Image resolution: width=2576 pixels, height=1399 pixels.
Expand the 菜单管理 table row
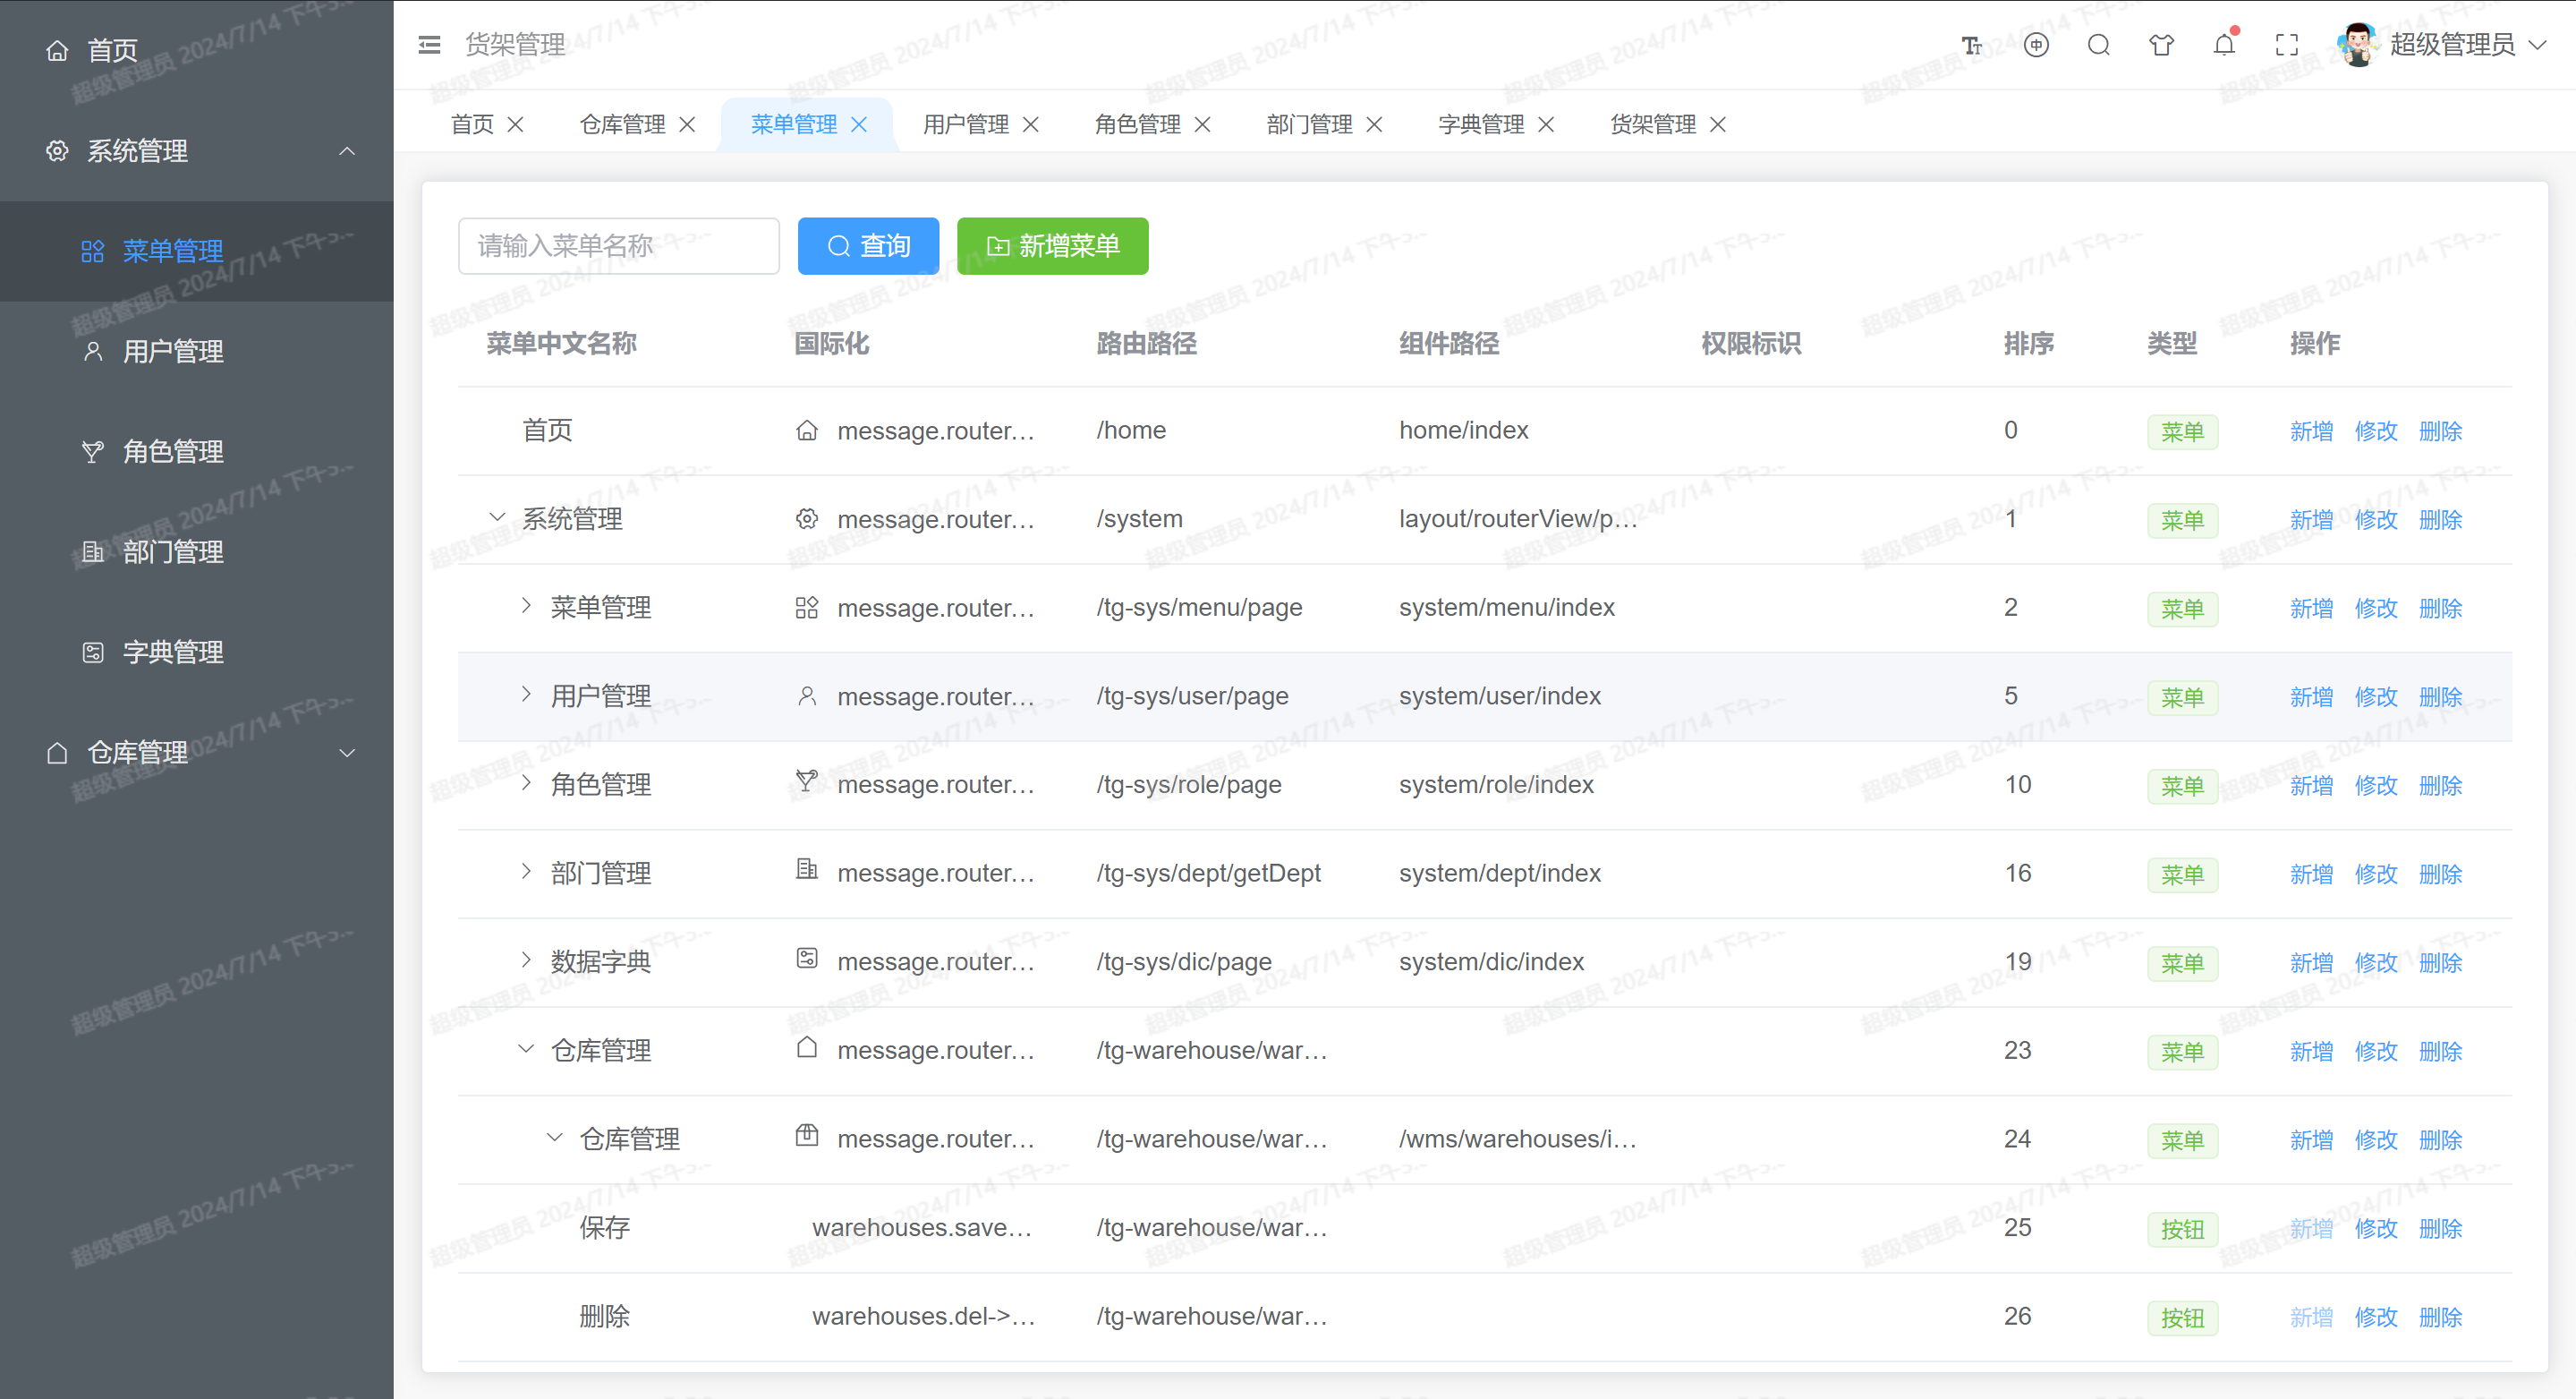[x=526, y=606]
